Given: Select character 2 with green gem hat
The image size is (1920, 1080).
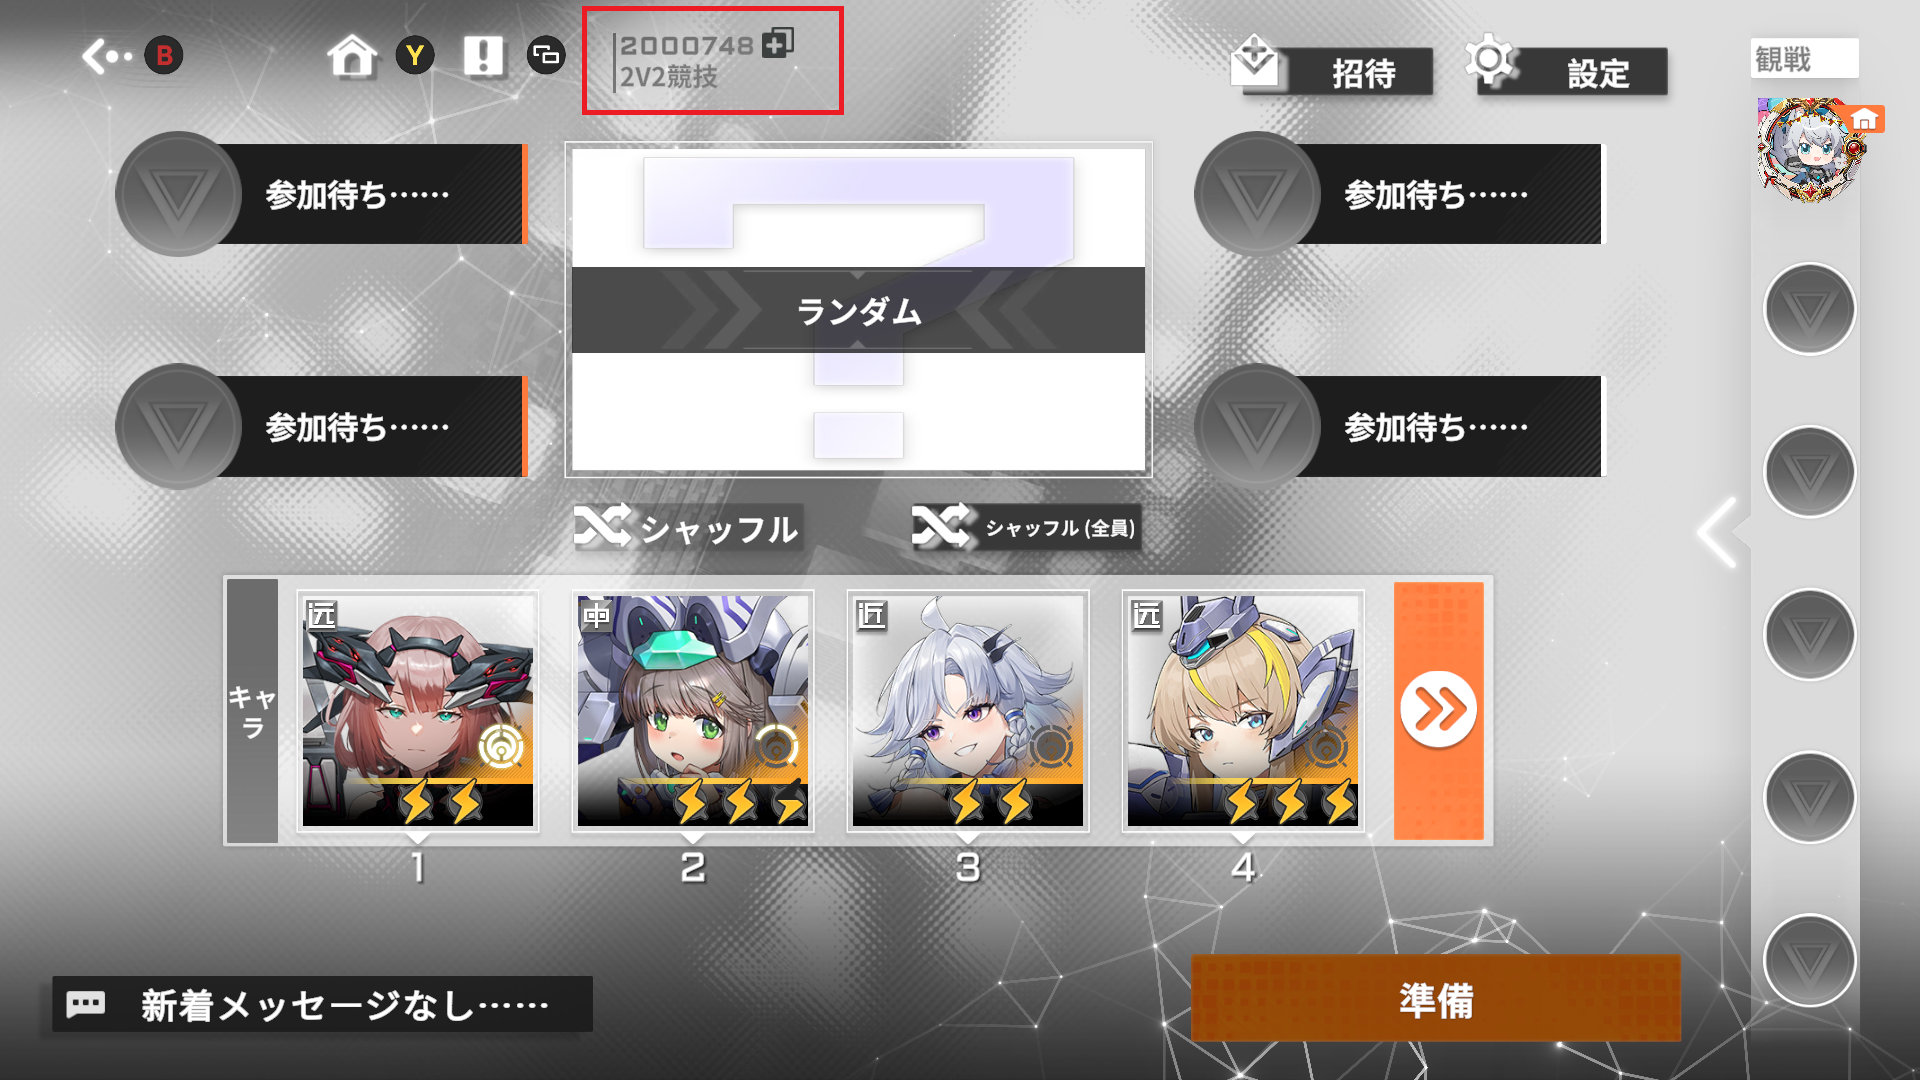Looking at the screenshot, I should [693, 711].
